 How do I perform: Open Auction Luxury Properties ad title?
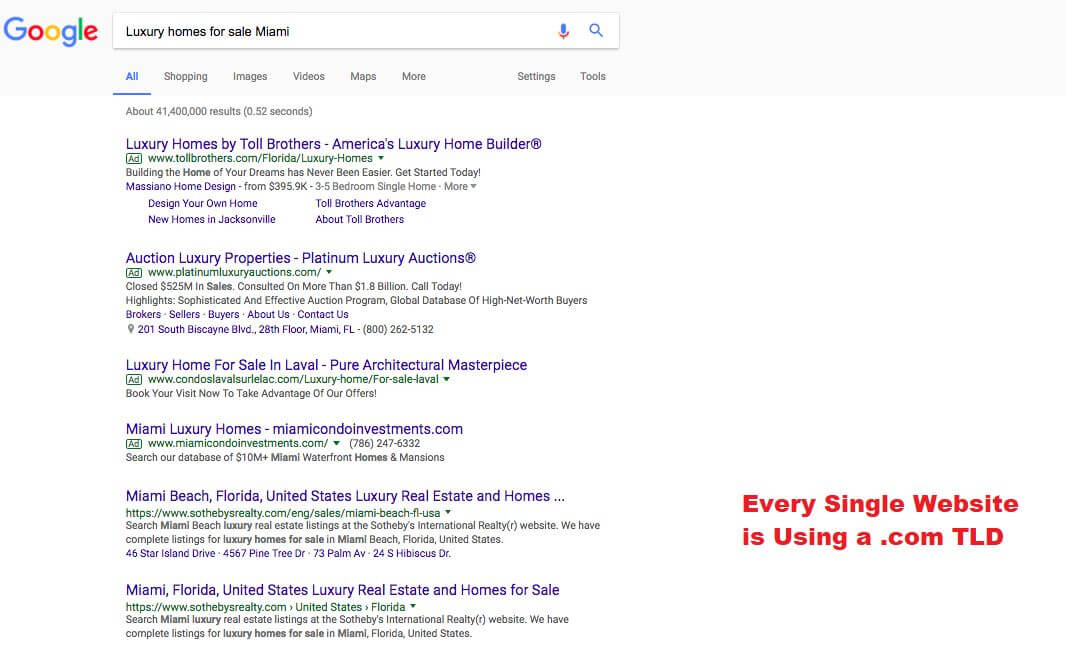coord(300,258)
